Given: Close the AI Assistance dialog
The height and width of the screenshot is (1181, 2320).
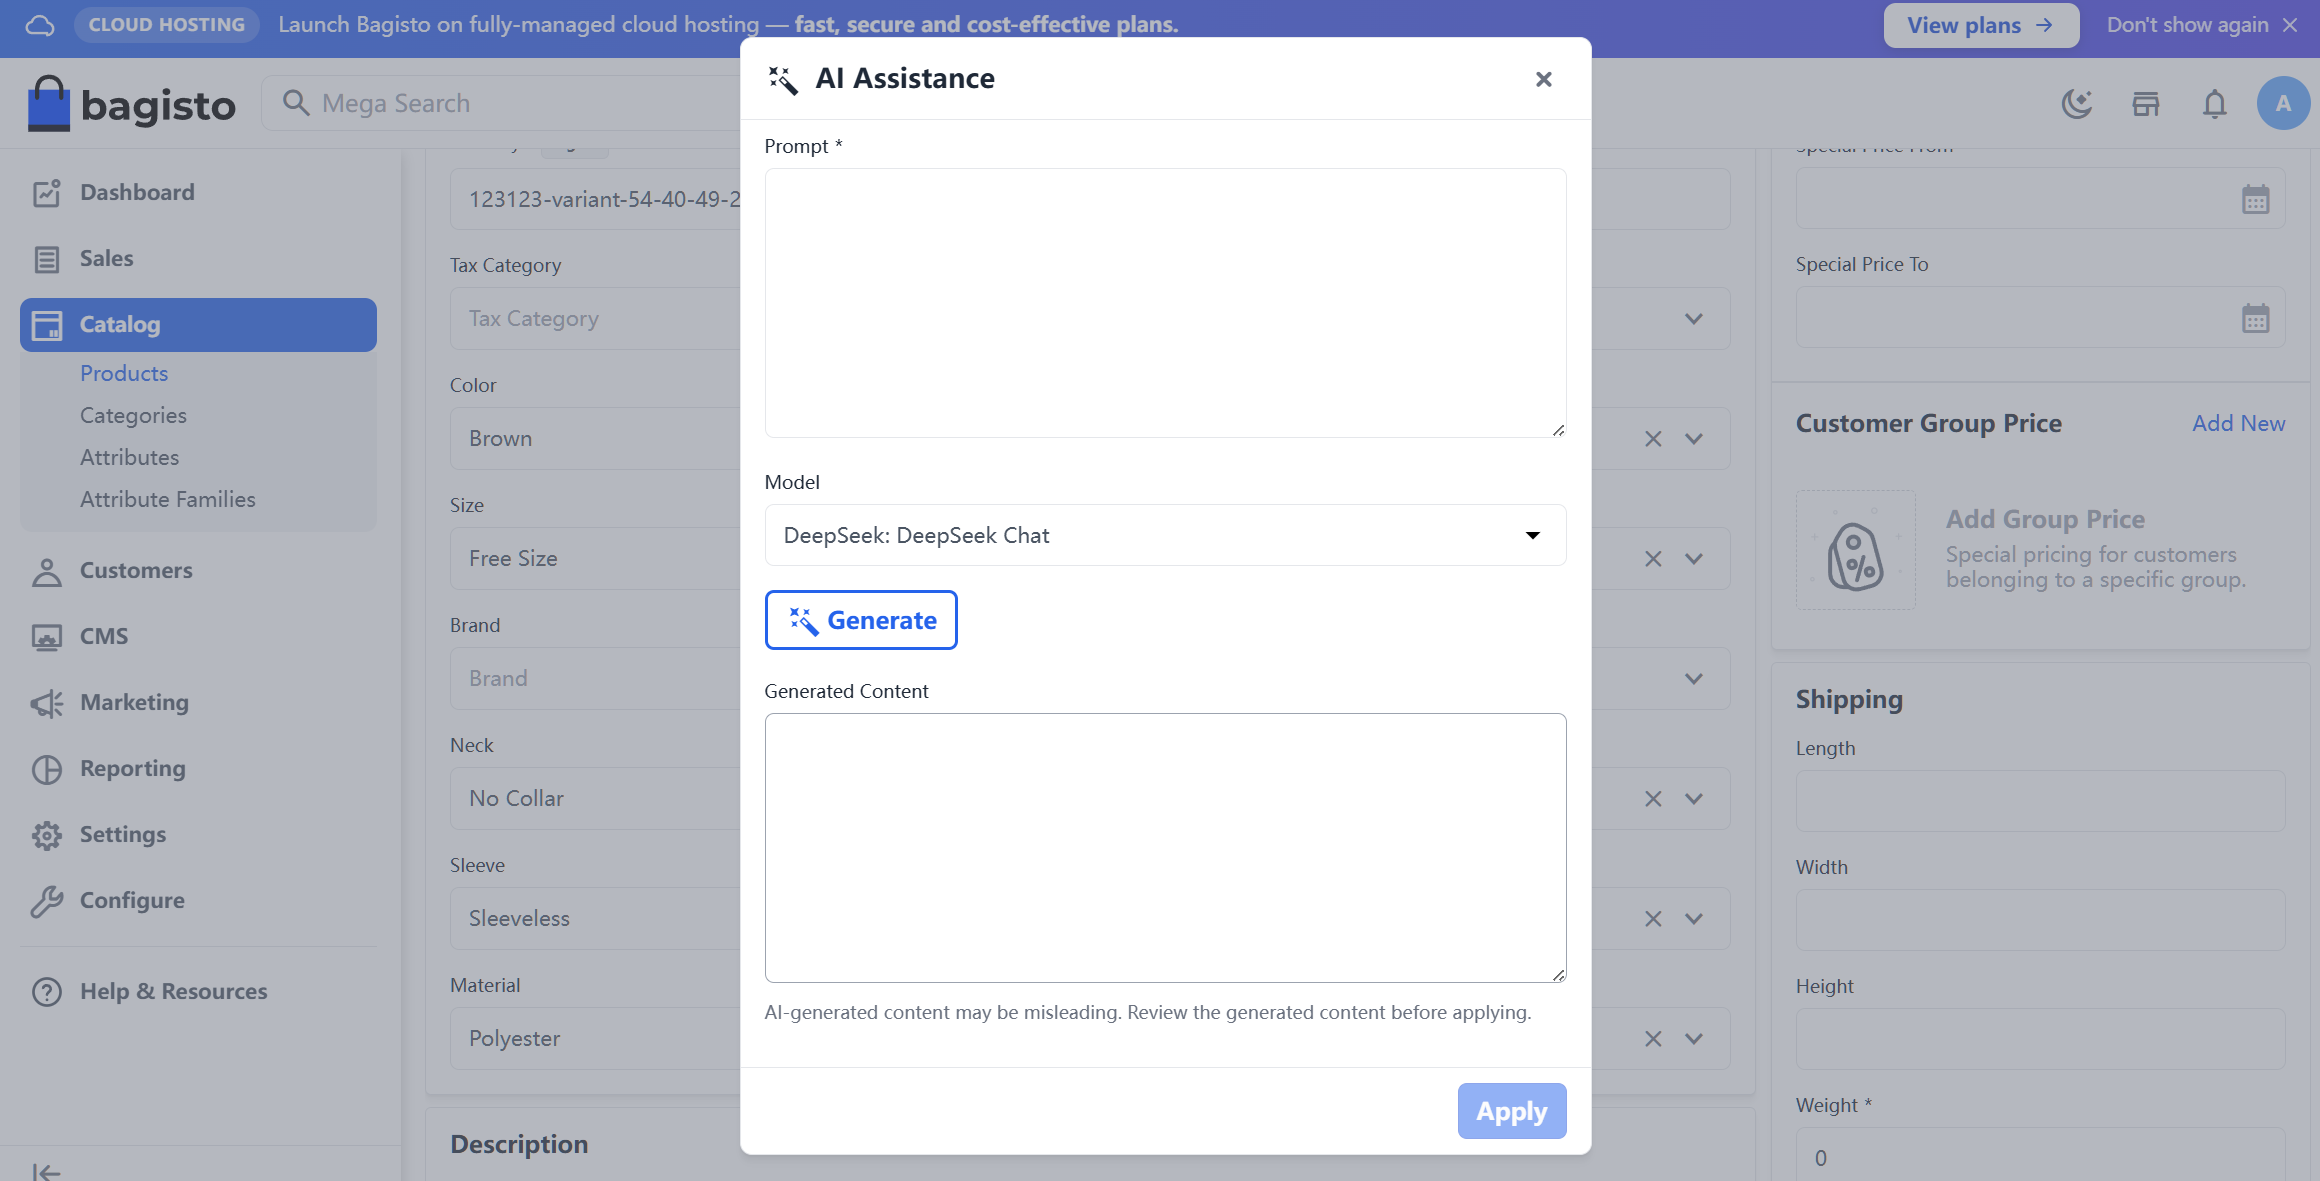Looking at the screenshot, I should (1543, 79).
